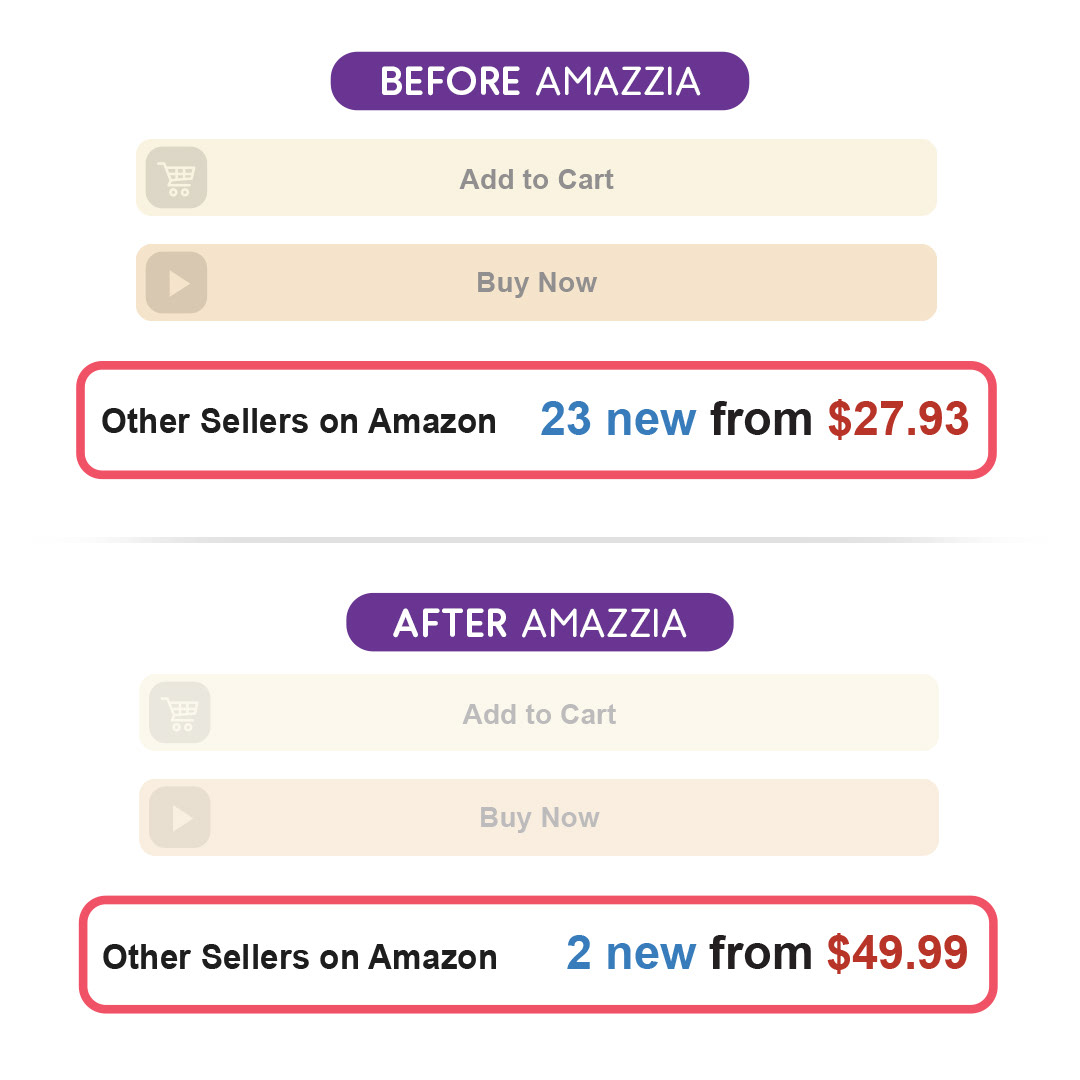
Task: Click the word 'from' beside $49.99
Action: coord(760,953)
